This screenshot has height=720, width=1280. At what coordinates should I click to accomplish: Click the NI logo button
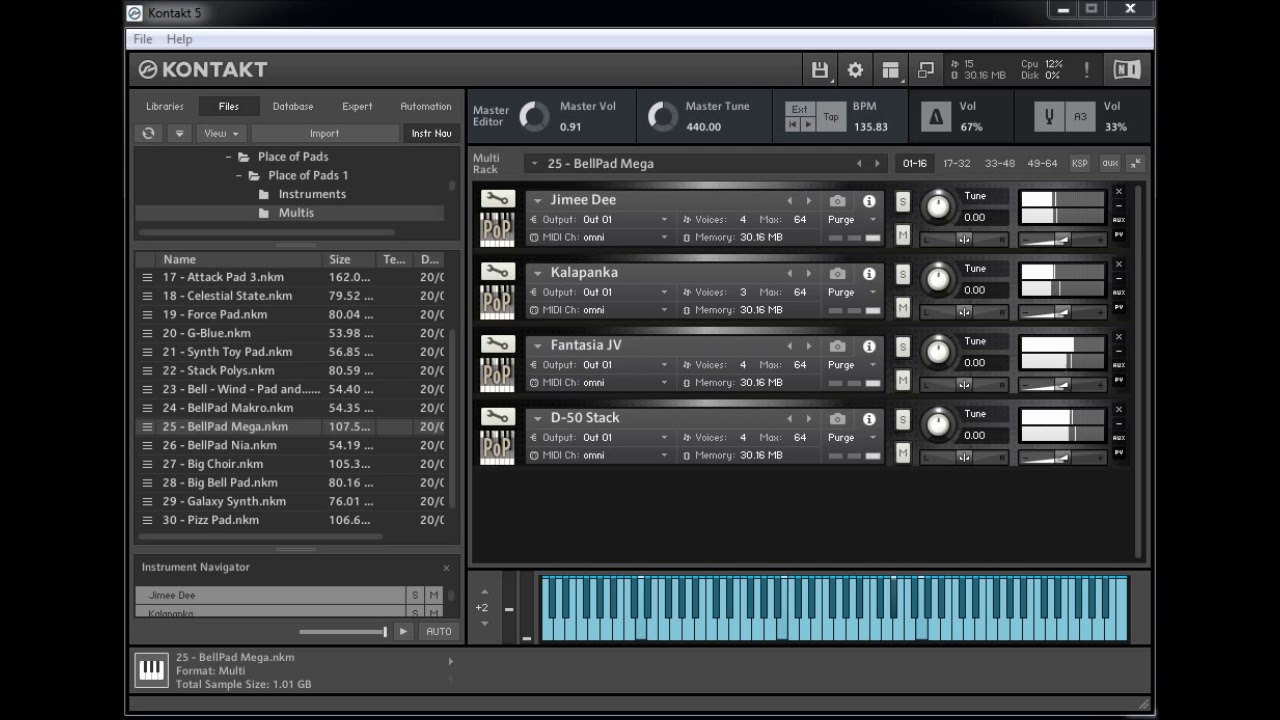pos(1127,69)
